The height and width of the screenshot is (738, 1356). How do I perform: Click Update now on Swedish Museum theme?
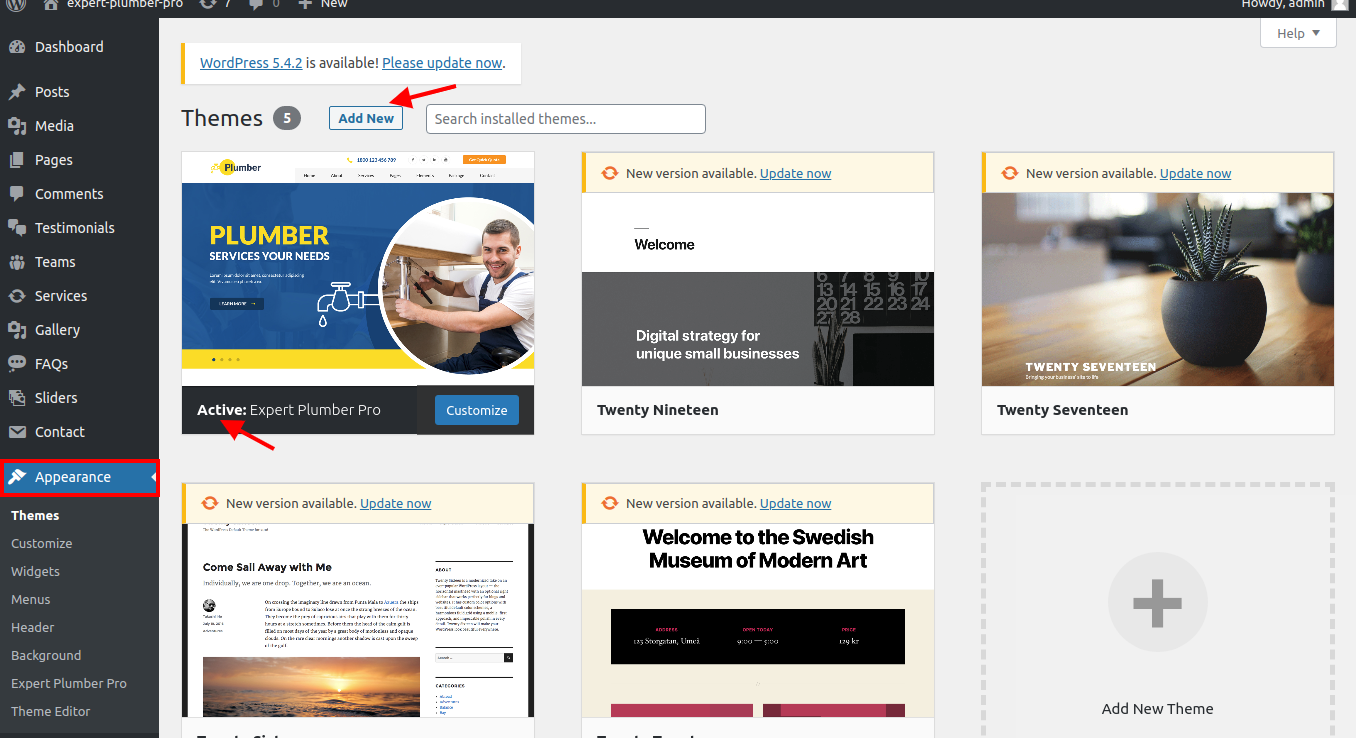pos(795,503)
